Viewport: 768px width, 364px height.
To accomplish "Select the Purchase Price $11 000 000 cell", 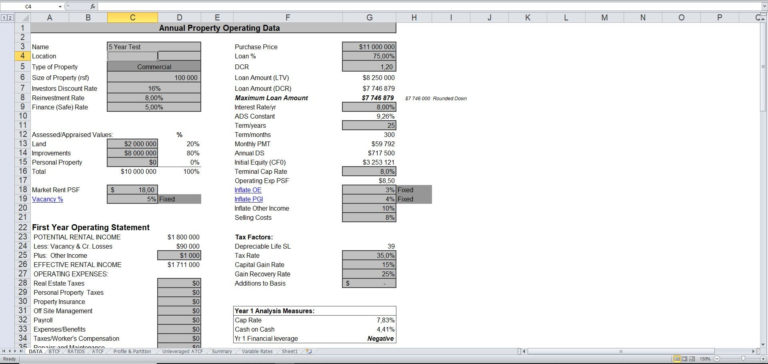I will click(x=369, y=47).
